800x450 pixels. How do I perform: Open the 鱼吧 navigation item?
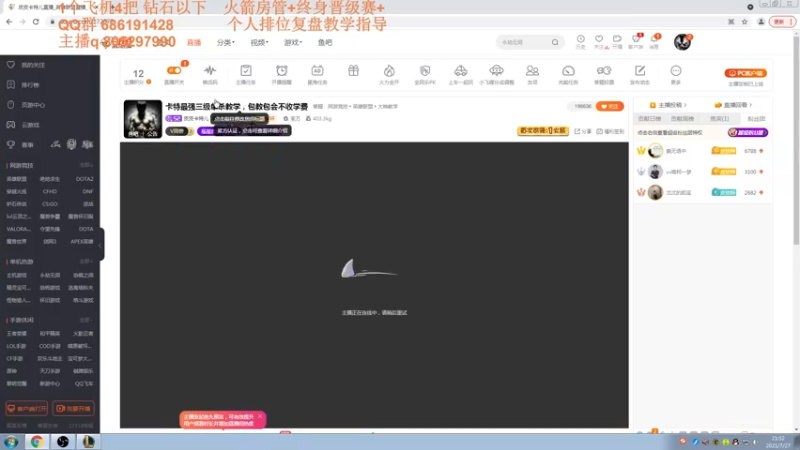[325, 43]
